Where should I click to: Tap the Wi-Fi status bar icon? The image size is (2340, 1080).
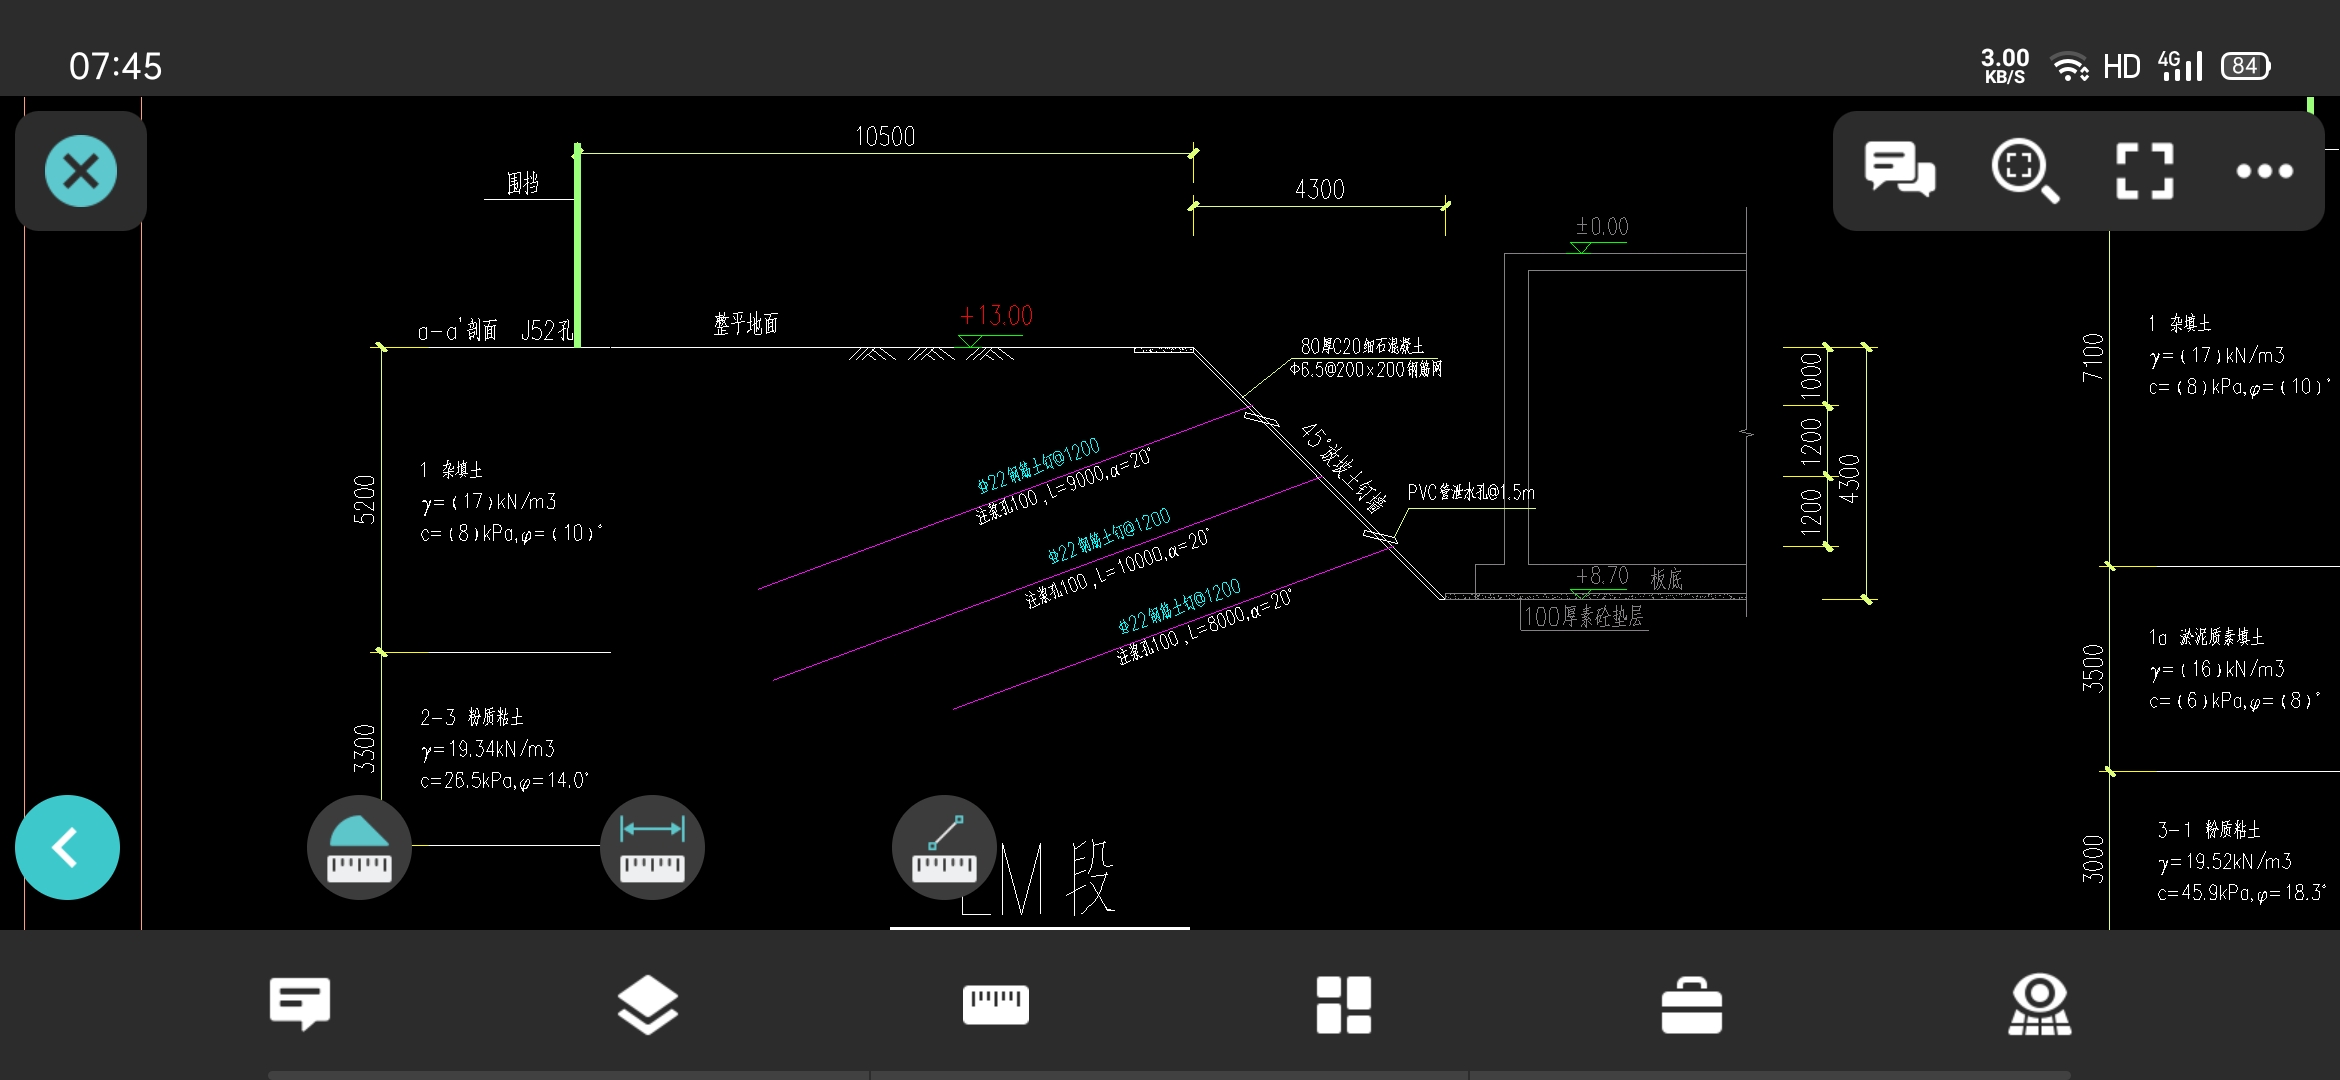[2069, 66]
